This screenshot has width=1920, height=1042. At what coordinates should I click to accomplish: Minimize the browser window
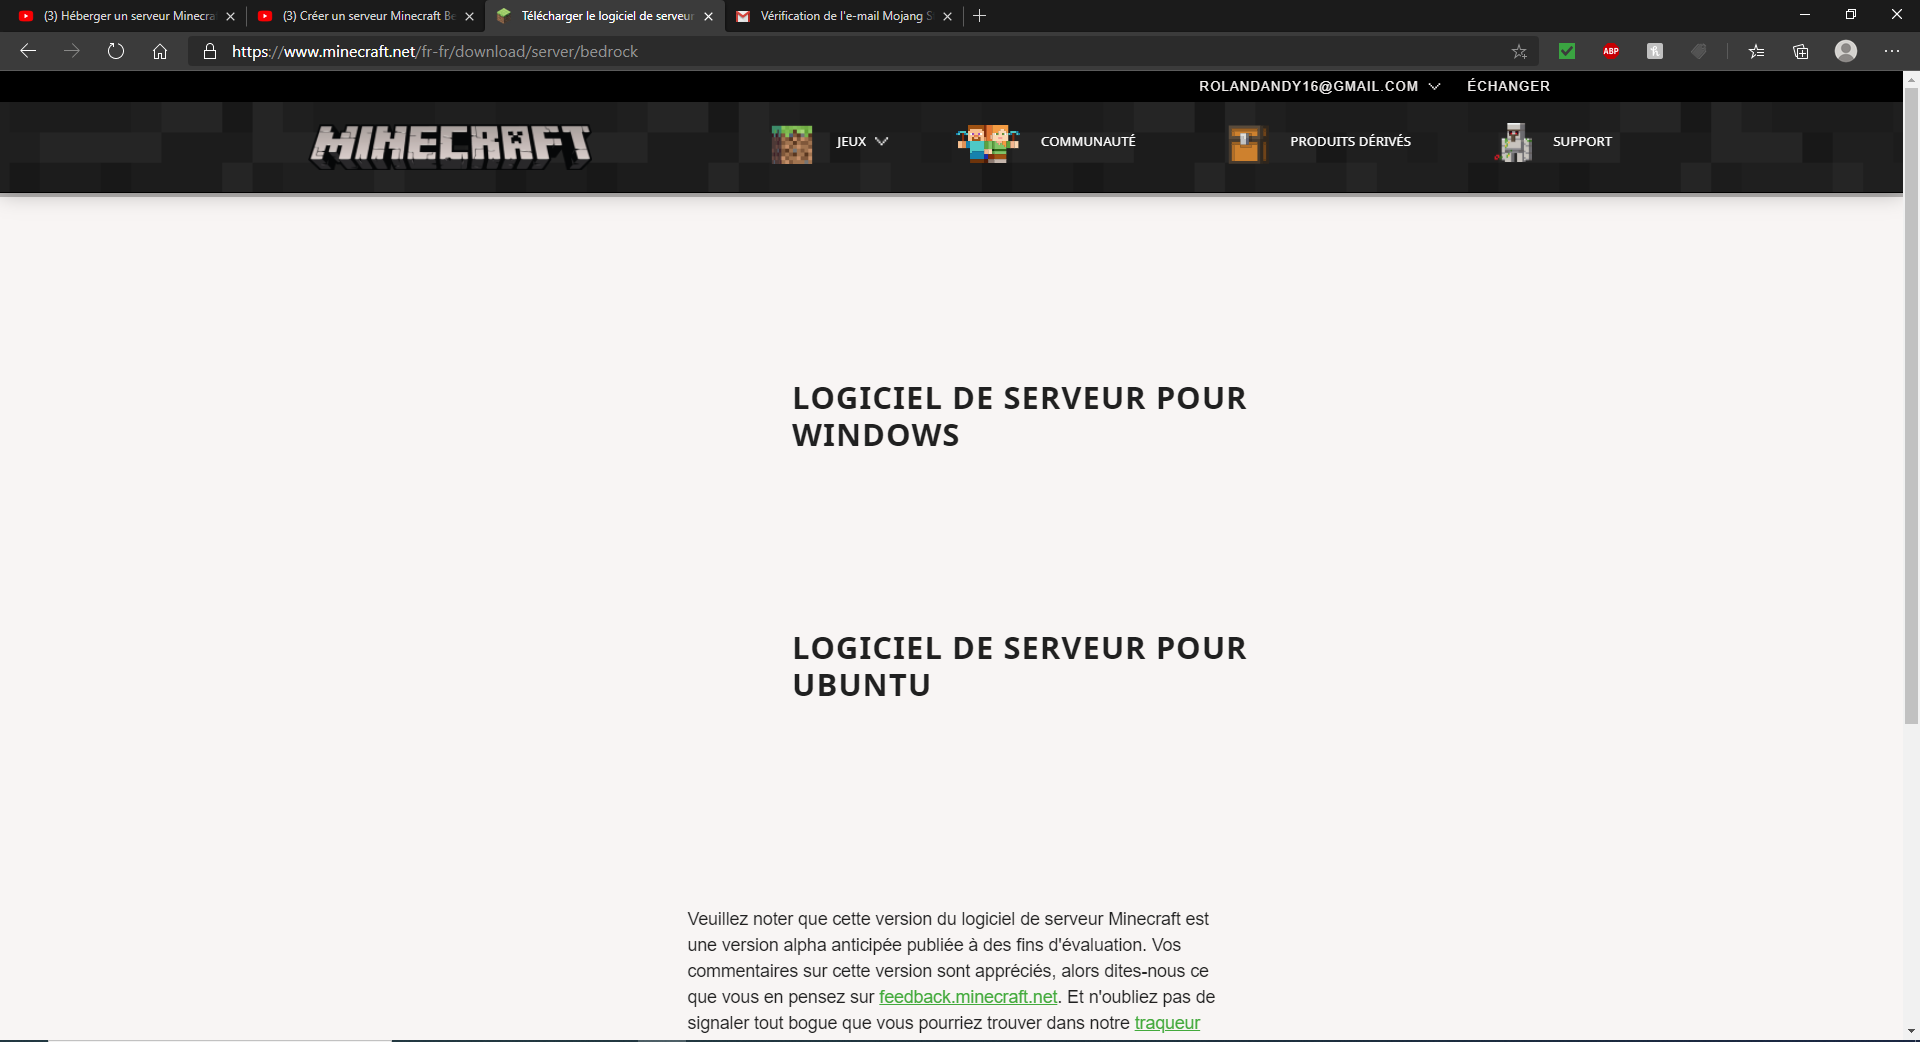[1805, 15]
